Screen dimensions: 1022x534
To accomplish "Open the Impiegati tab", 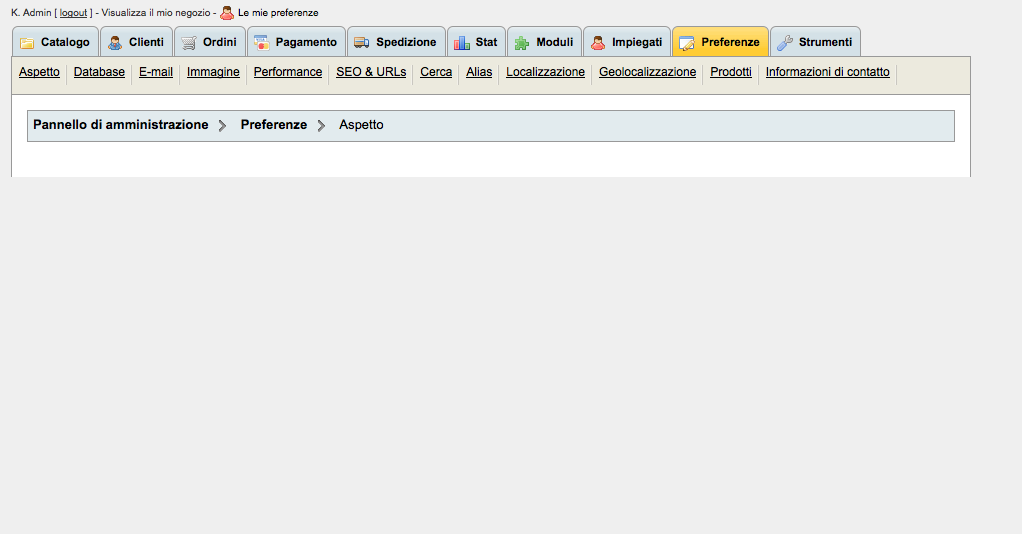I will click(x=627, y=42).
